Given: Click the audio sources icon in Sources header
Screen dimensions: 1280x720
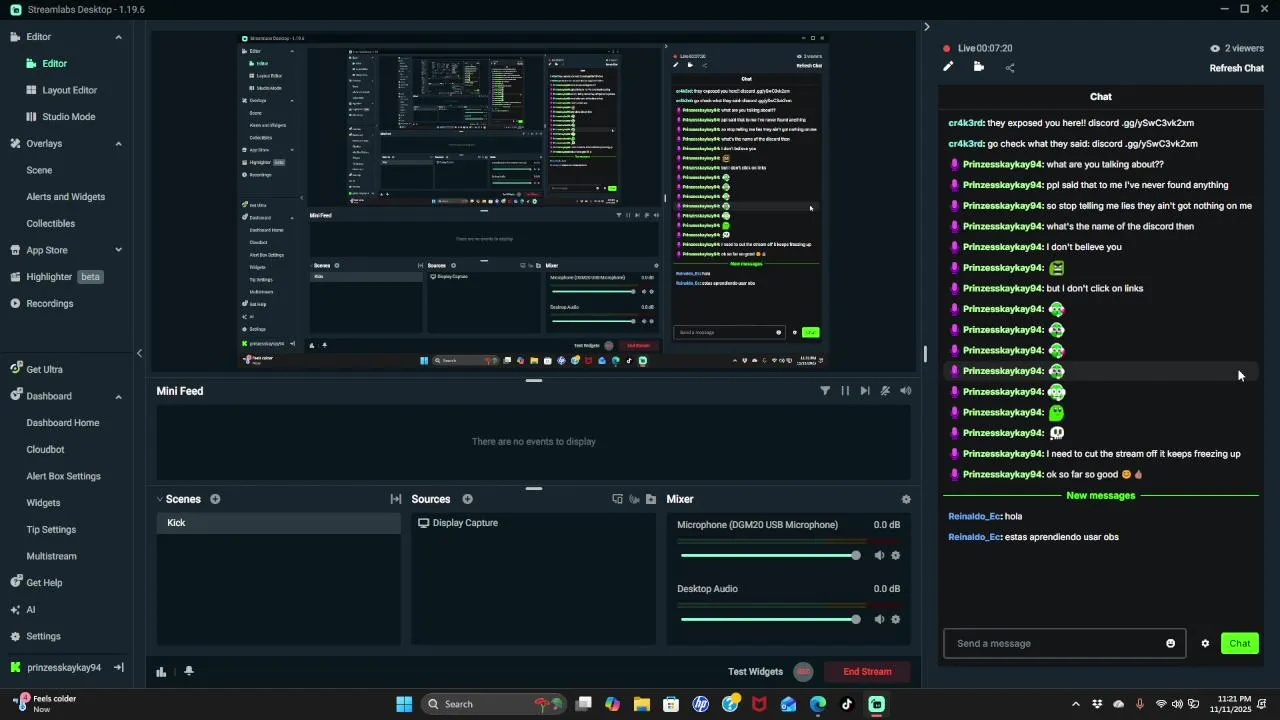Looking at the screenshot, I should 634,499.
